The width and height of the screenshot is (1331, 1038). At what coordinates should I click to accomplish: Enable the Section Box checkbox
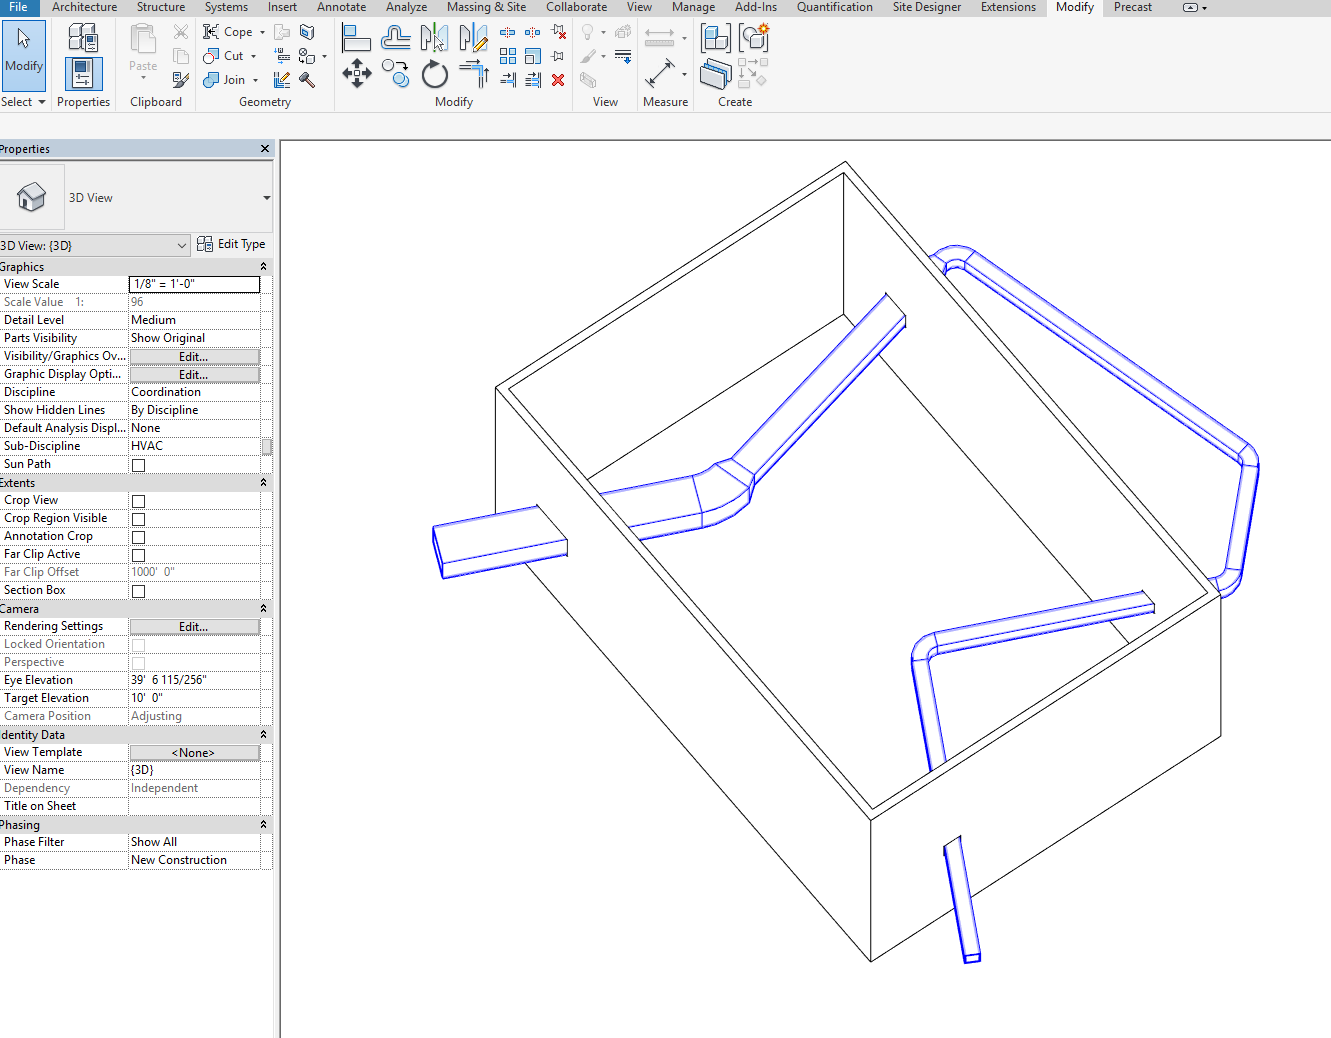[137, 590]
